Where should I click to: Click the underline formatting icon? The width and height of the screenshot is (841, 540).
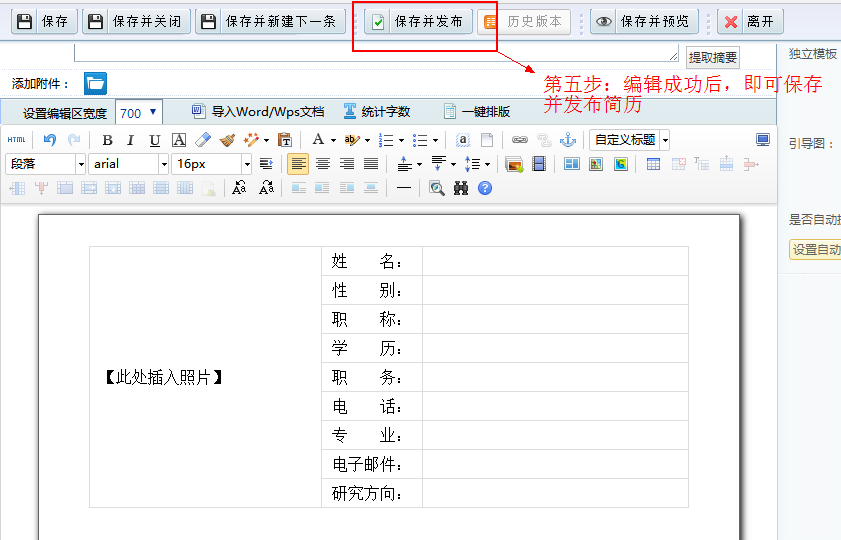154,140
